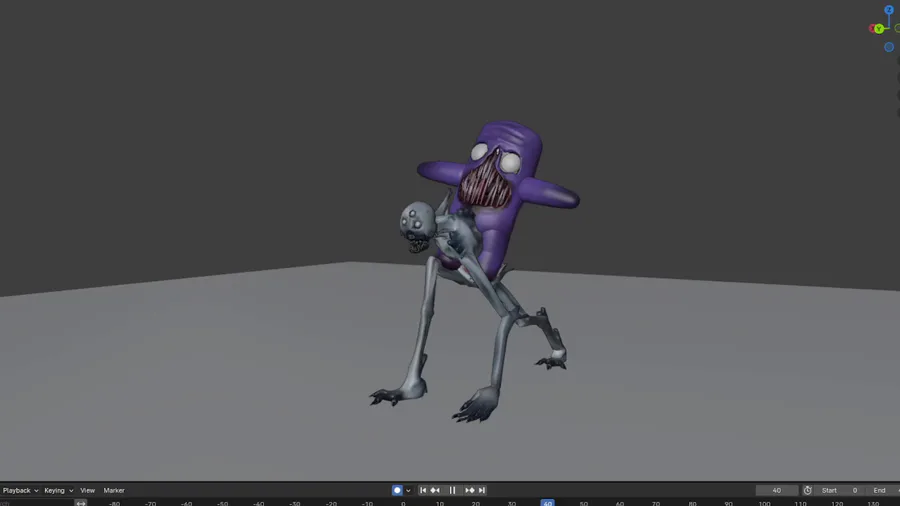Click the negative Z axis circle on gizmo
The height and width of the screenshot is (506, 900).
[889, 47]
